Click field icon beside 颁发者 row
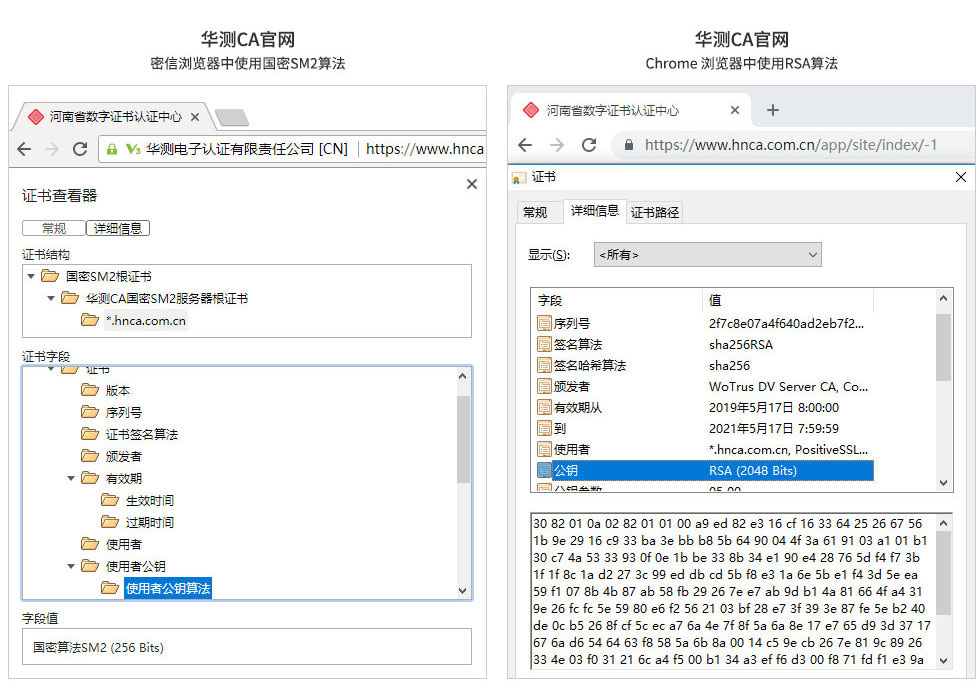The width and height of the screenshot is (980, 700). (544, 386)
